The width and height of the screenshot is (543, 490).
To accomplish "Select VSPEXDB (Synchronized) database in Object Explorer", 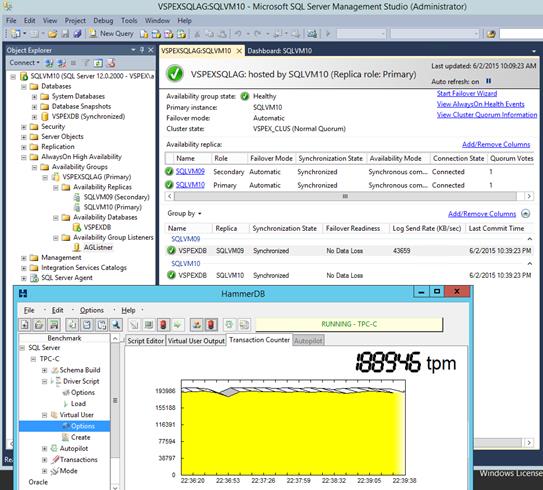I will click(x=88, y=117).
